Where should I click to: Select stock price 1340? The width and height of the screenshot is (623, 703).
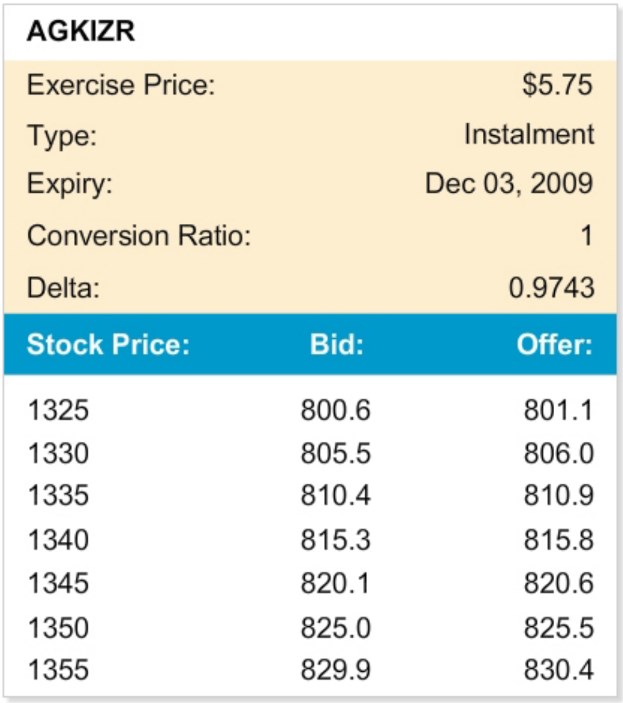tap(58, 540)
